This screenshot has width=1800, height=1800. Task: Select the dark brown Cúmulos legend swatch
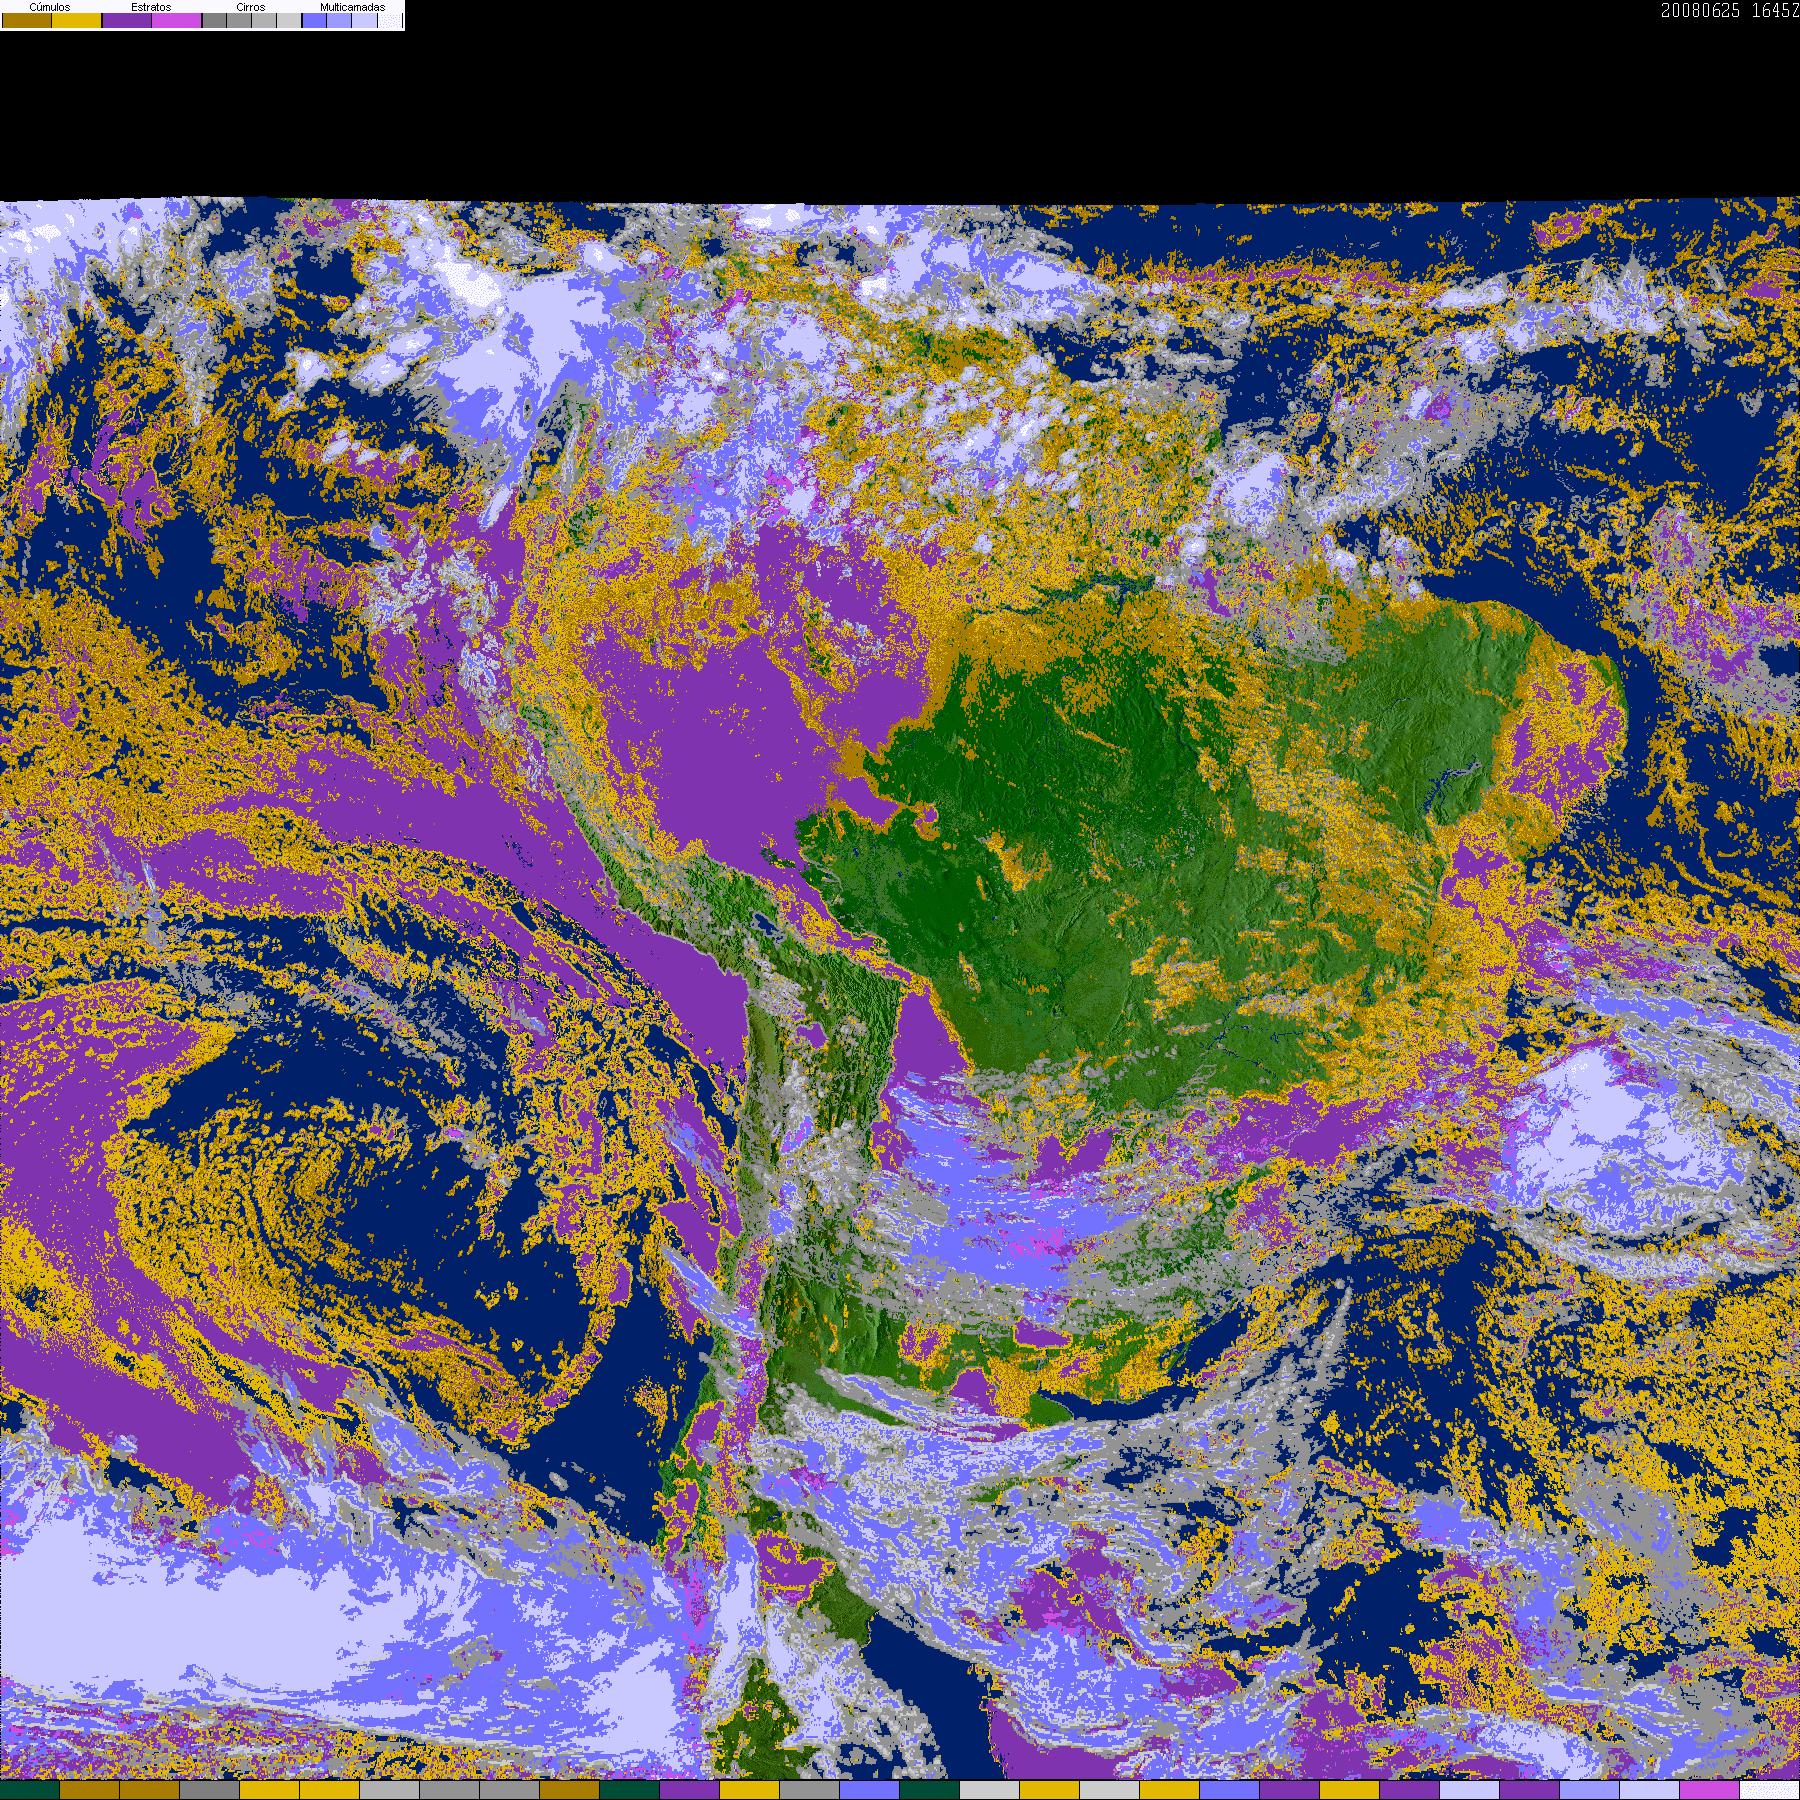pyautogui.click(x=27, y=20)
